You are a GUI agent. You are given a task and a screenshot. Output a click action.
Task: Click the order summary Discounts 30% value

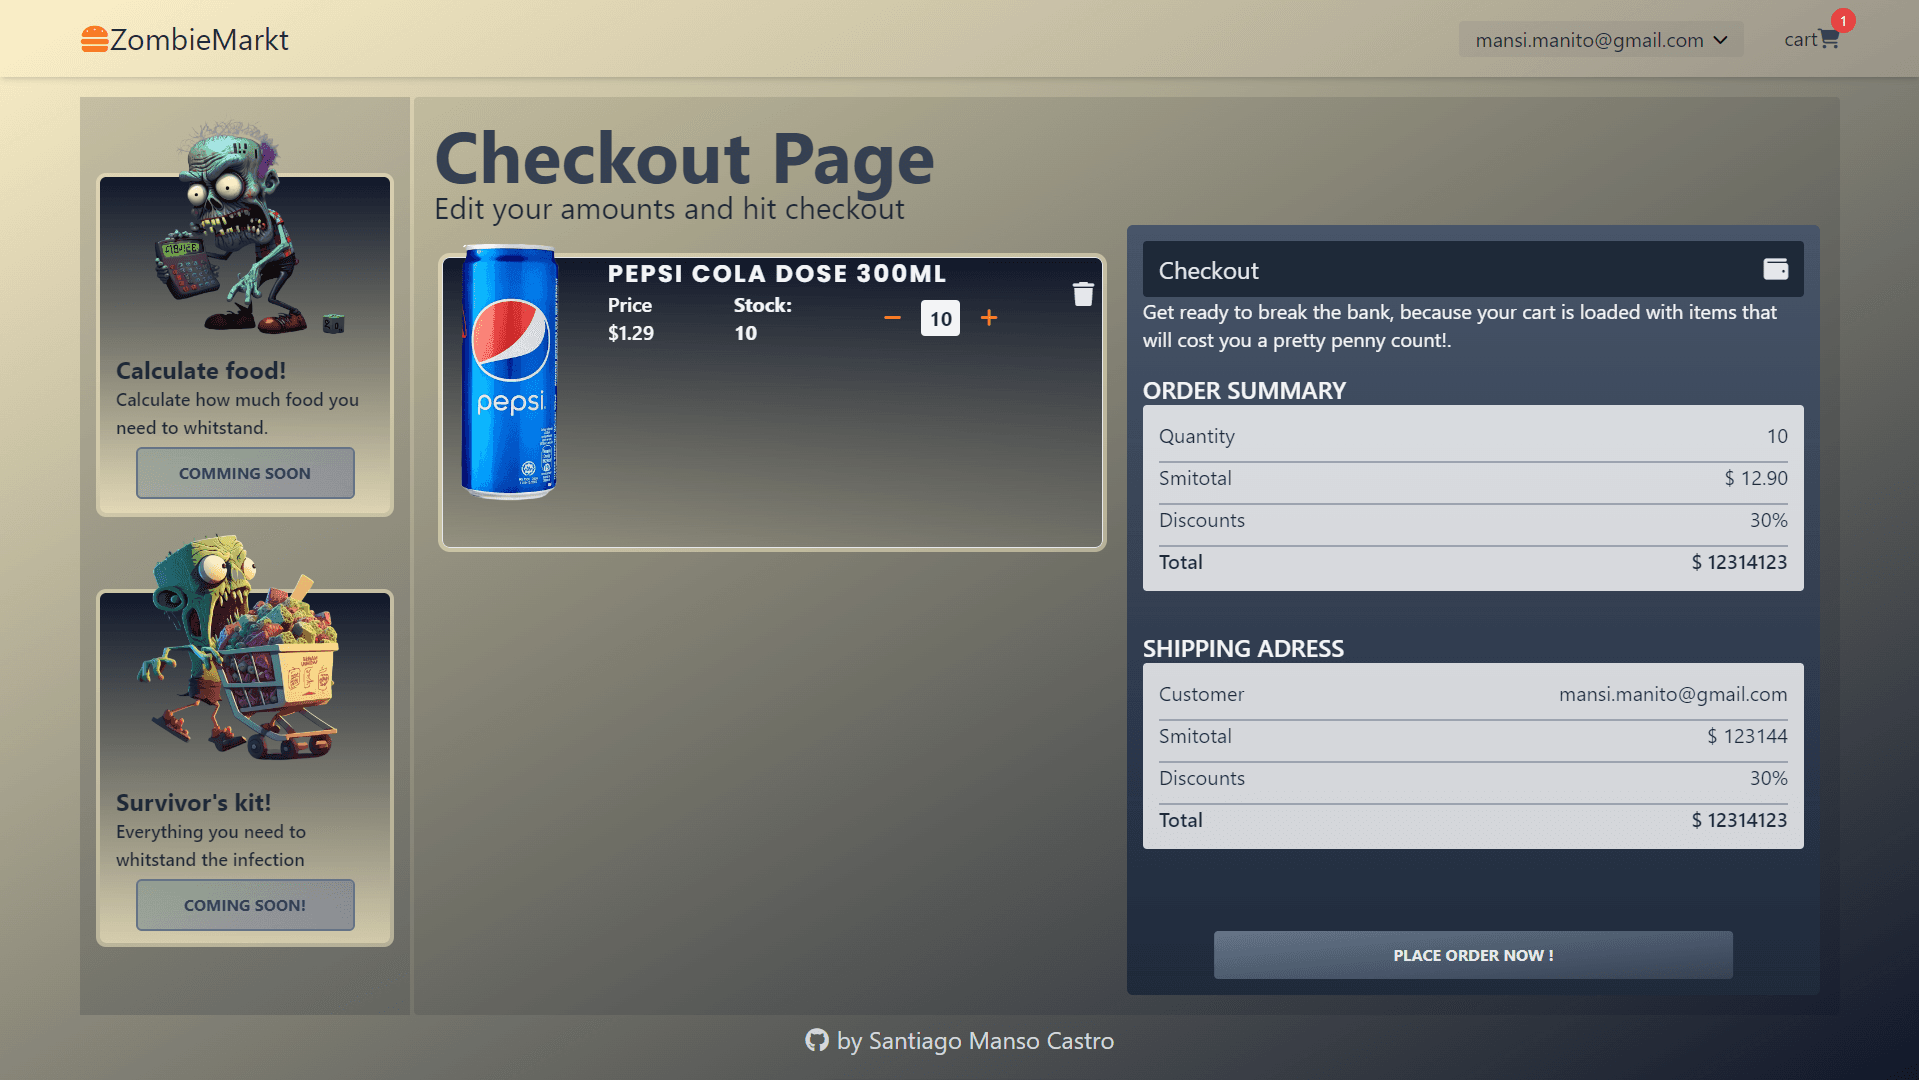(x=1768, y=520)
